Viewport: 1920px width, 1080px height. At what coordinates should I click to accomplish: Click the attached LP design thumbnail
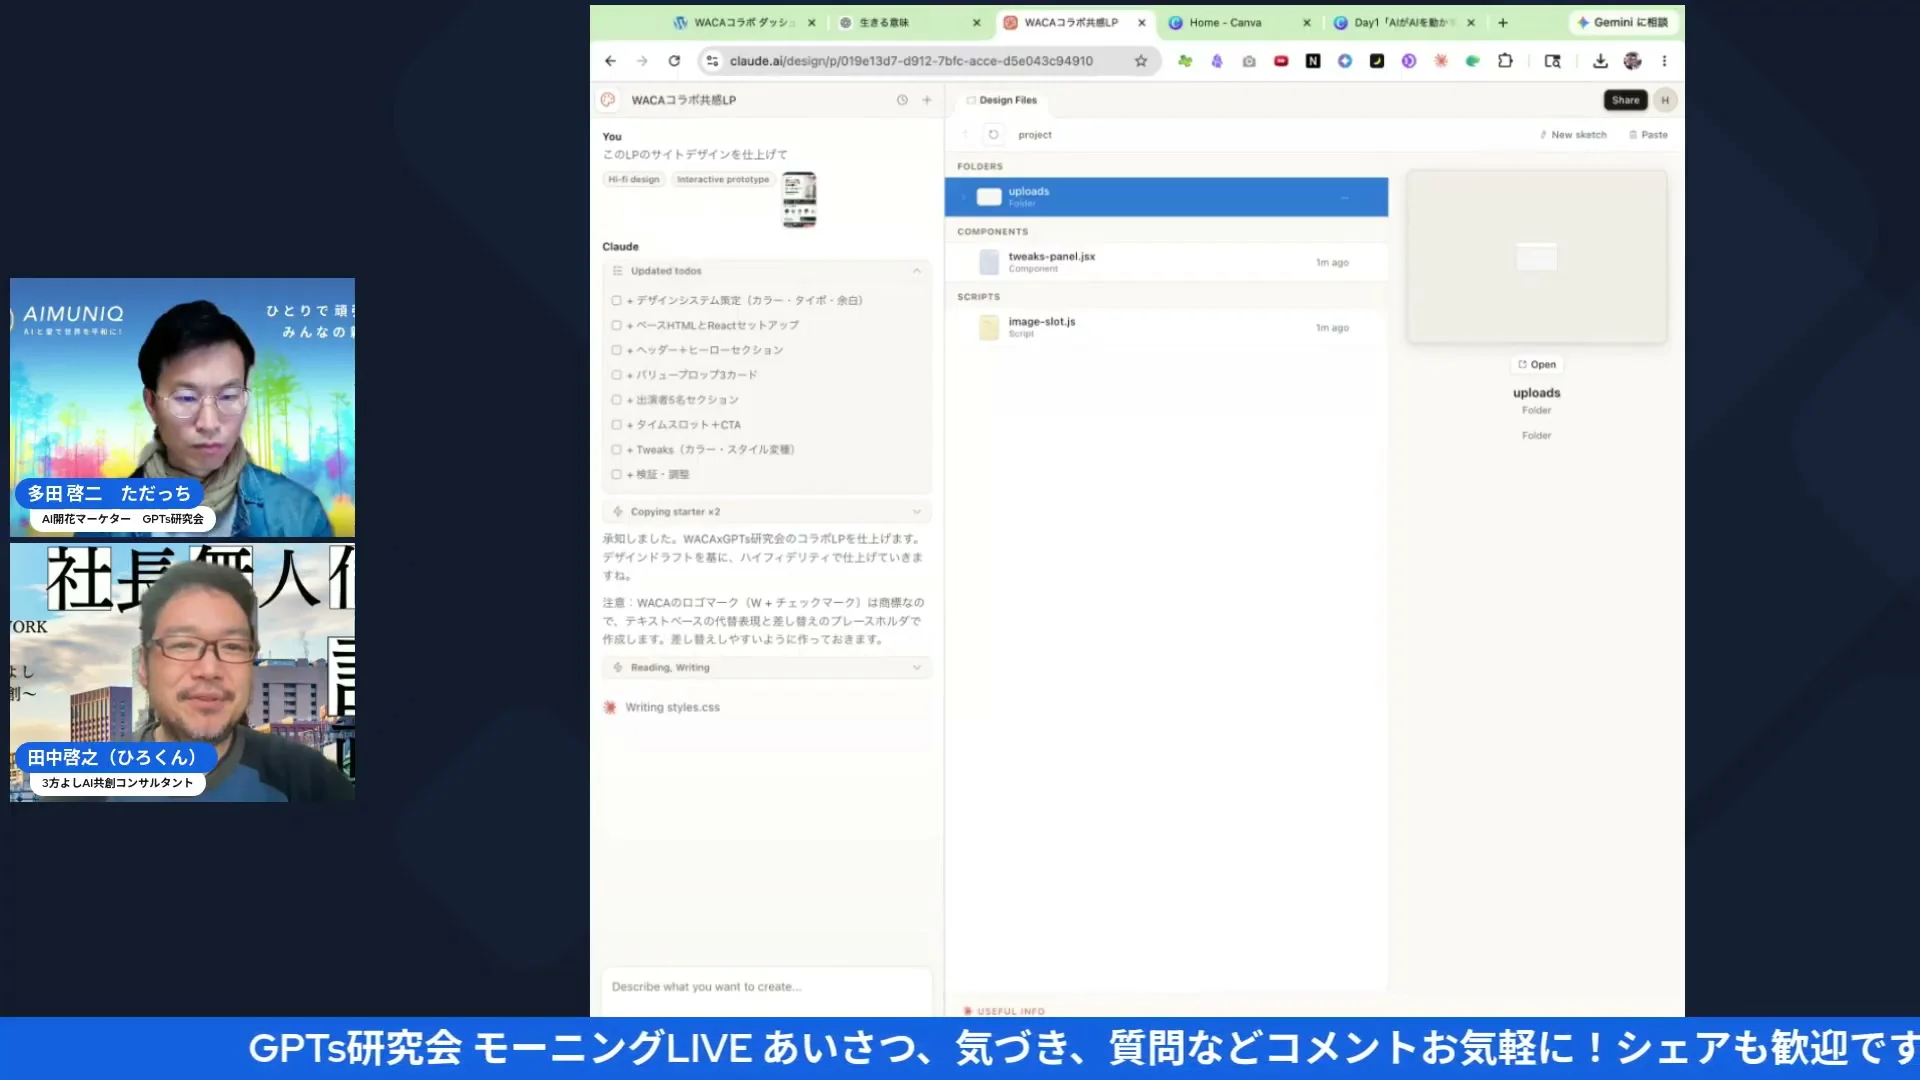tap(799, 199)
